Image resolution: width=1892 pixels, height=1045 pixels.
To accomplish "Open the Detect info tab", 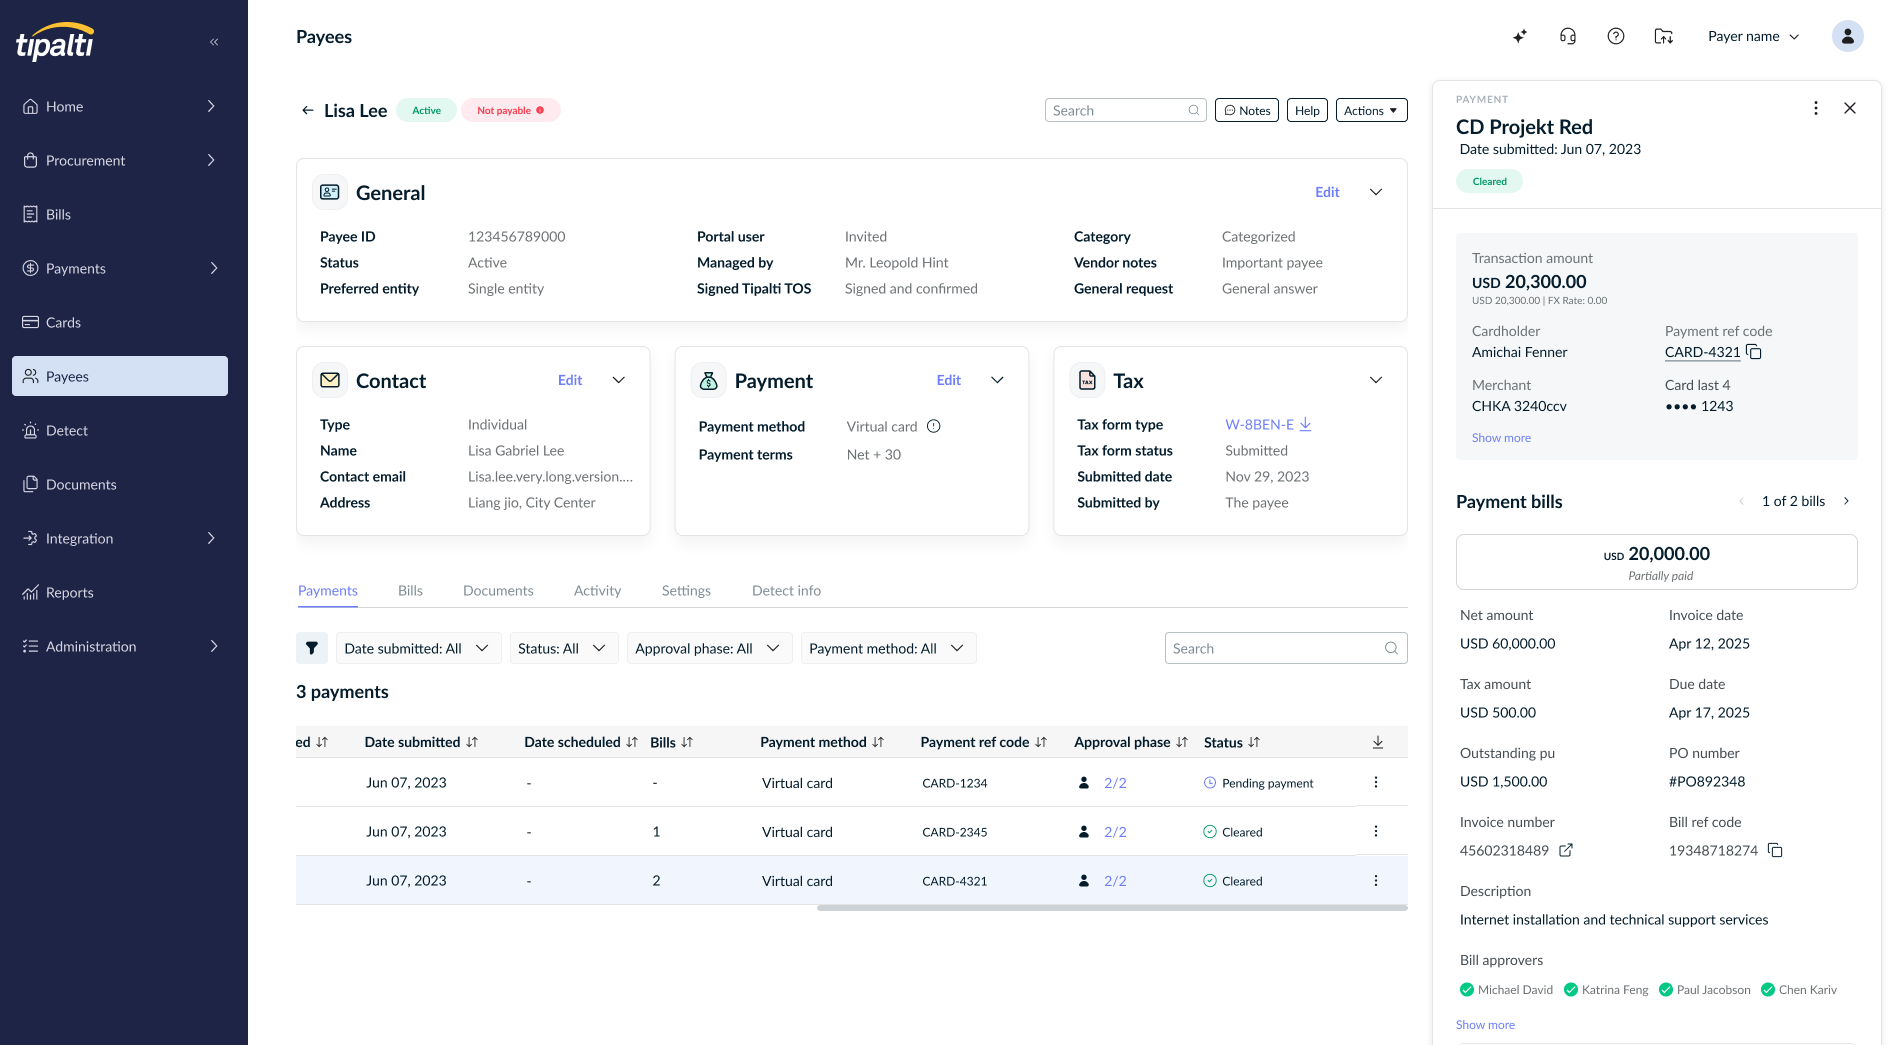I will pyautogui.click(x=786, y=590).
